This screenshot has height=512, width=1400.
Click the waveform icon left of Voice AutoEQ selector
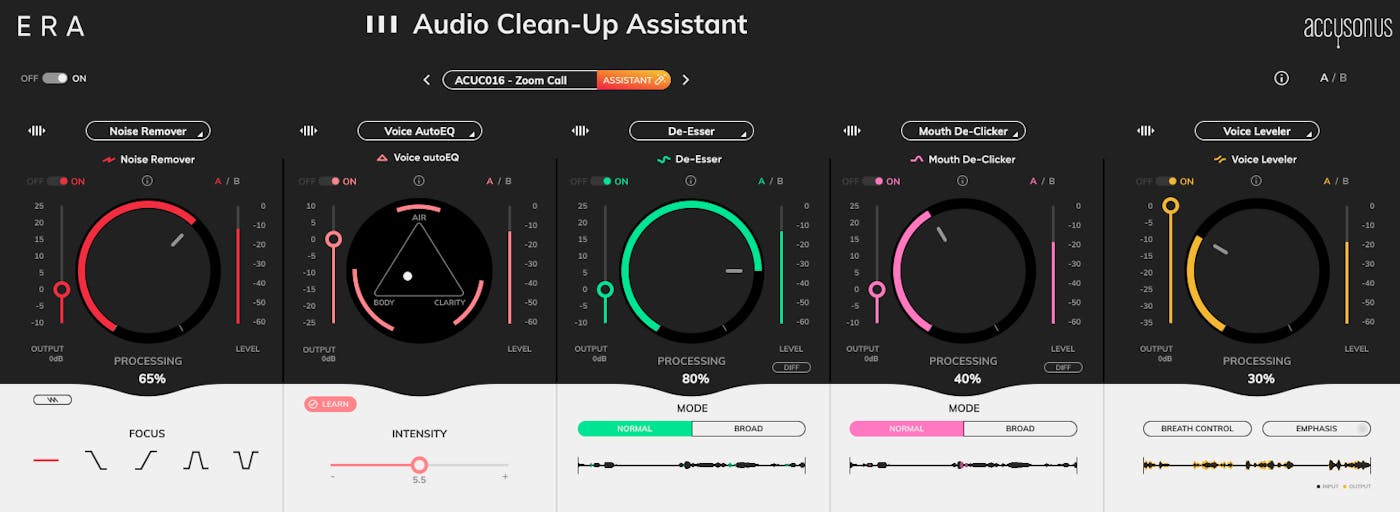(309, 131)
